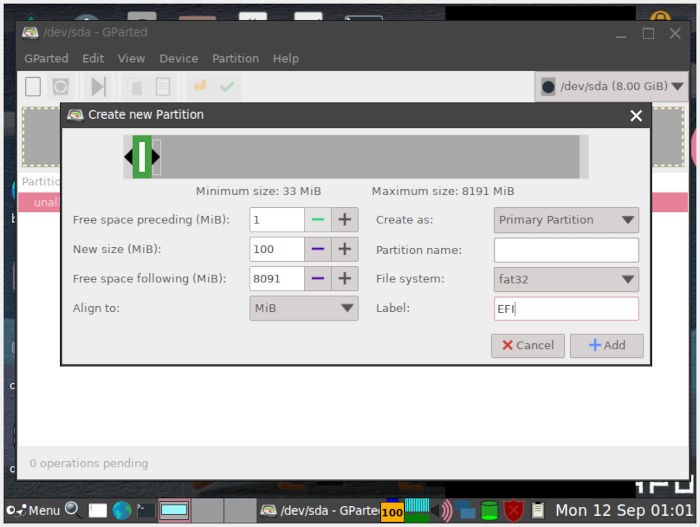
Task: Click the Label field containing EFI
Action: [x=566, y=309]
